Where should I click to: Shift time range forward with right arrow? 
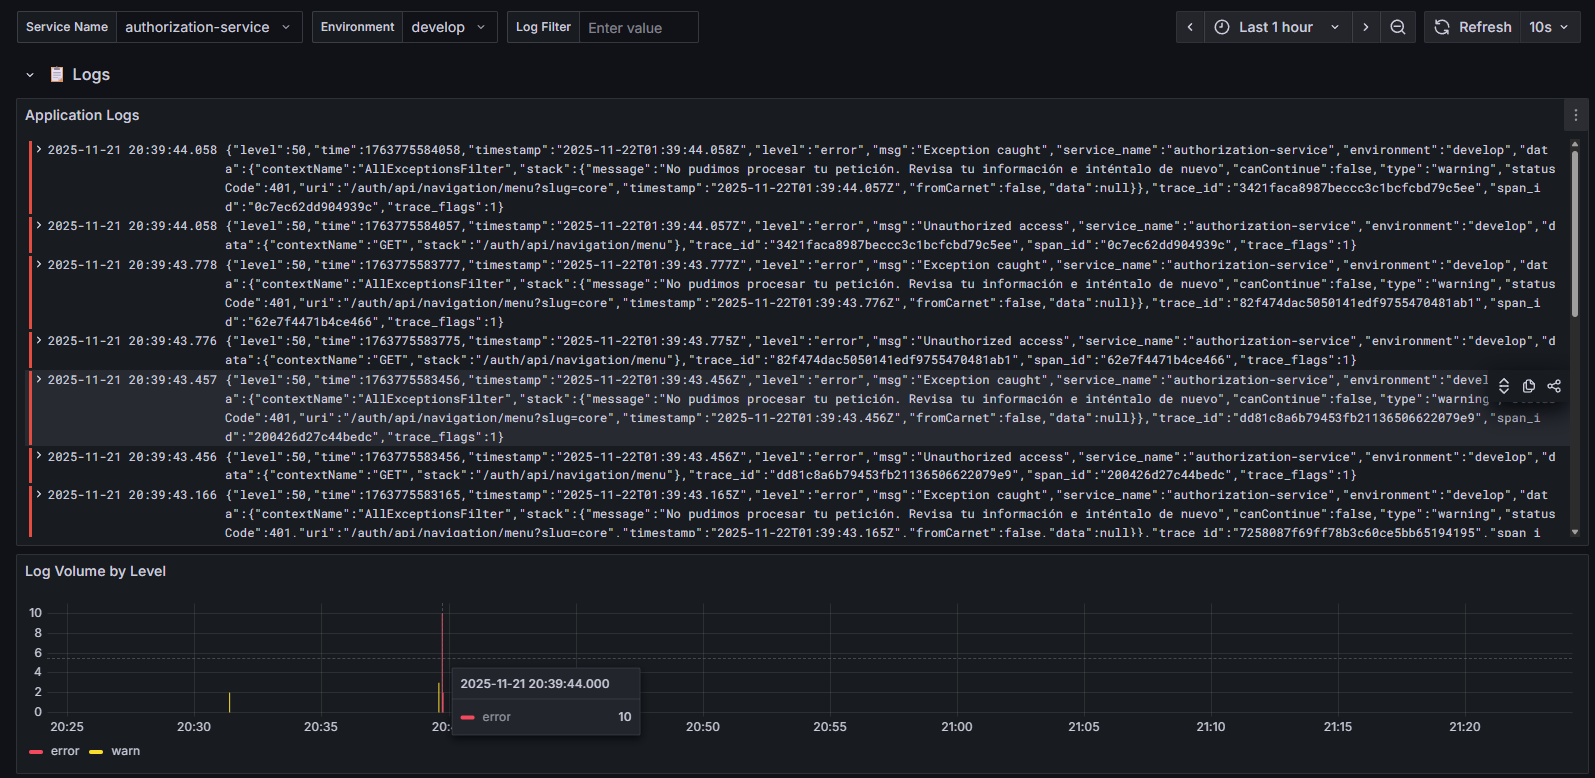pos(1366,27)
